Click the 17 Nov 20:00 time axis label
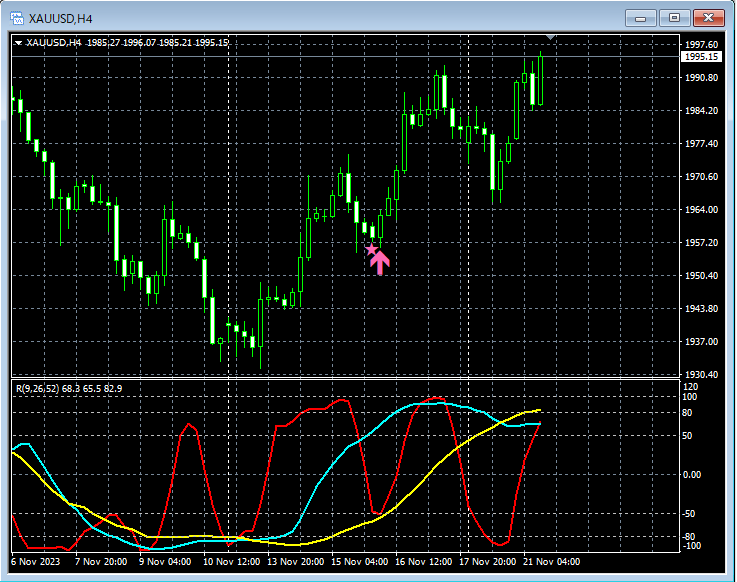Screen dimensions: 737x582 pos(487,562)
